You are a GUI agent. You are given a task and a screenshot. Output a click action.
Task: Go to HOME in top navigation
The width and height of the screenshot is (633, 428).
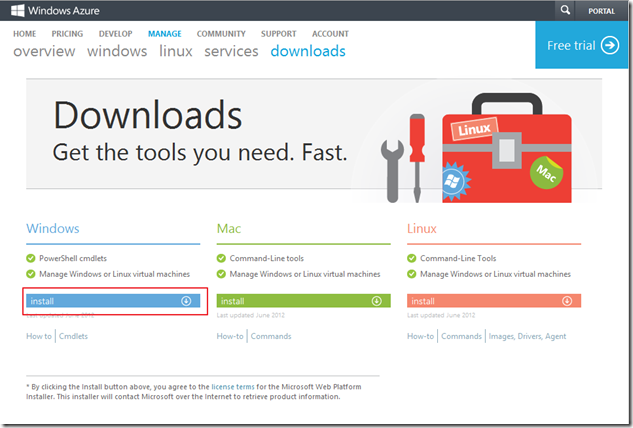tap(25, 34)
